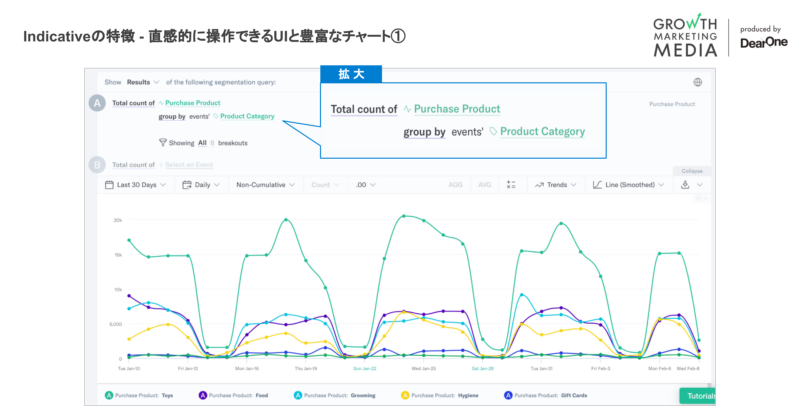Open the small annotation dropdown above chart
800x420 pixels.
(702, 199)
